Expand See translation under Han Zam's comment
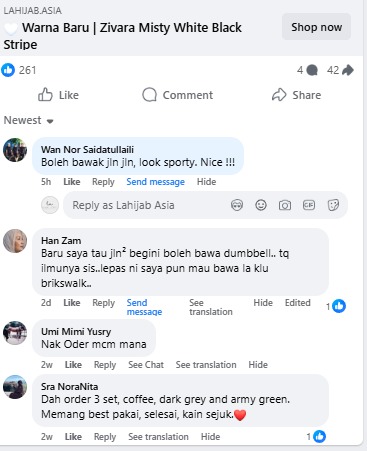The height and width of the screenshot is (451, 367). [211, 307]
